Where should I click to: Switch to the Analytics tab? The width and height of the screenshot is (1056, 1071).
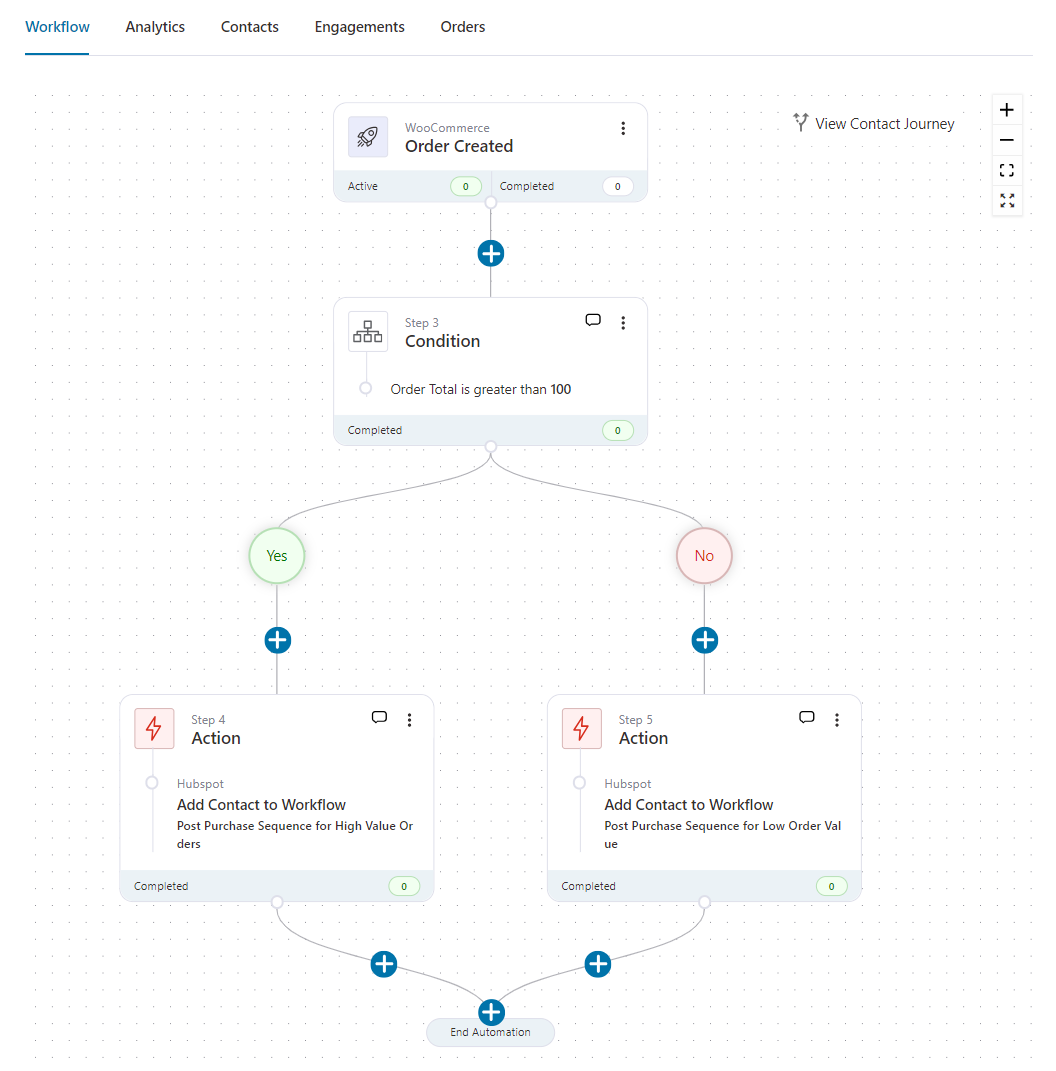pyautogui.click(x=155, y=27)
